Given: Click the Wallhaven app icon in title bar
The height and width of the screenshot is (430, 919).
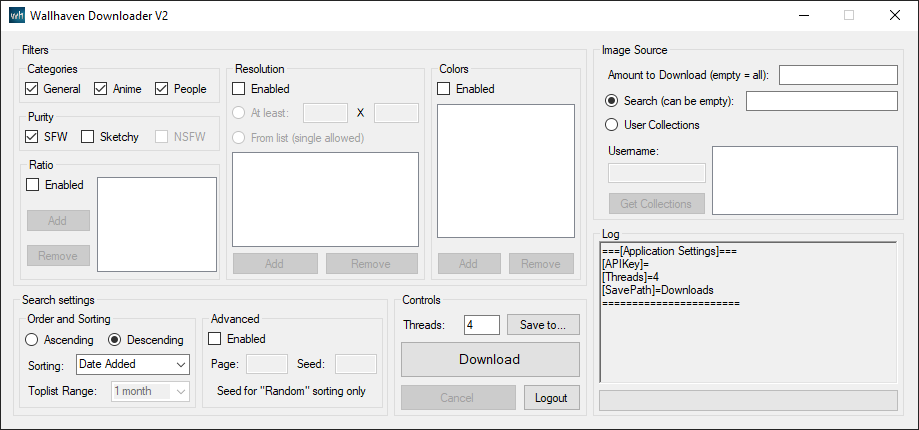Looking at the screenshot, I should click(17, 16).
